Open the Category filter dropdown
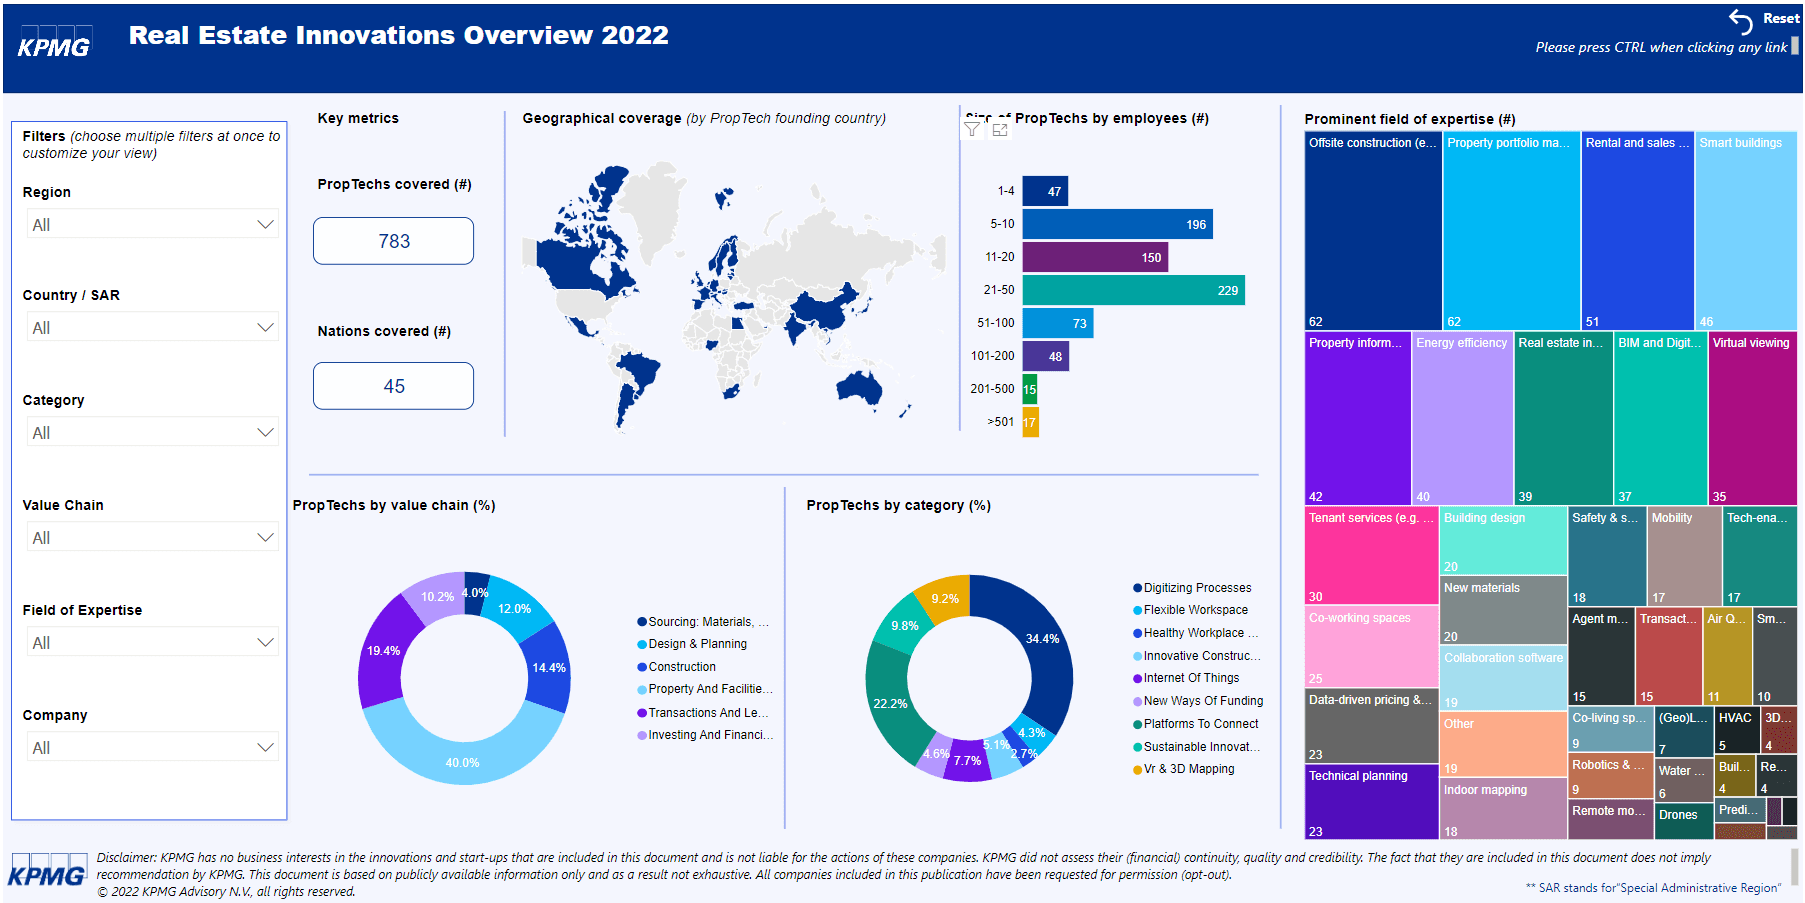The image size is (1805, 903). [153, 432]
